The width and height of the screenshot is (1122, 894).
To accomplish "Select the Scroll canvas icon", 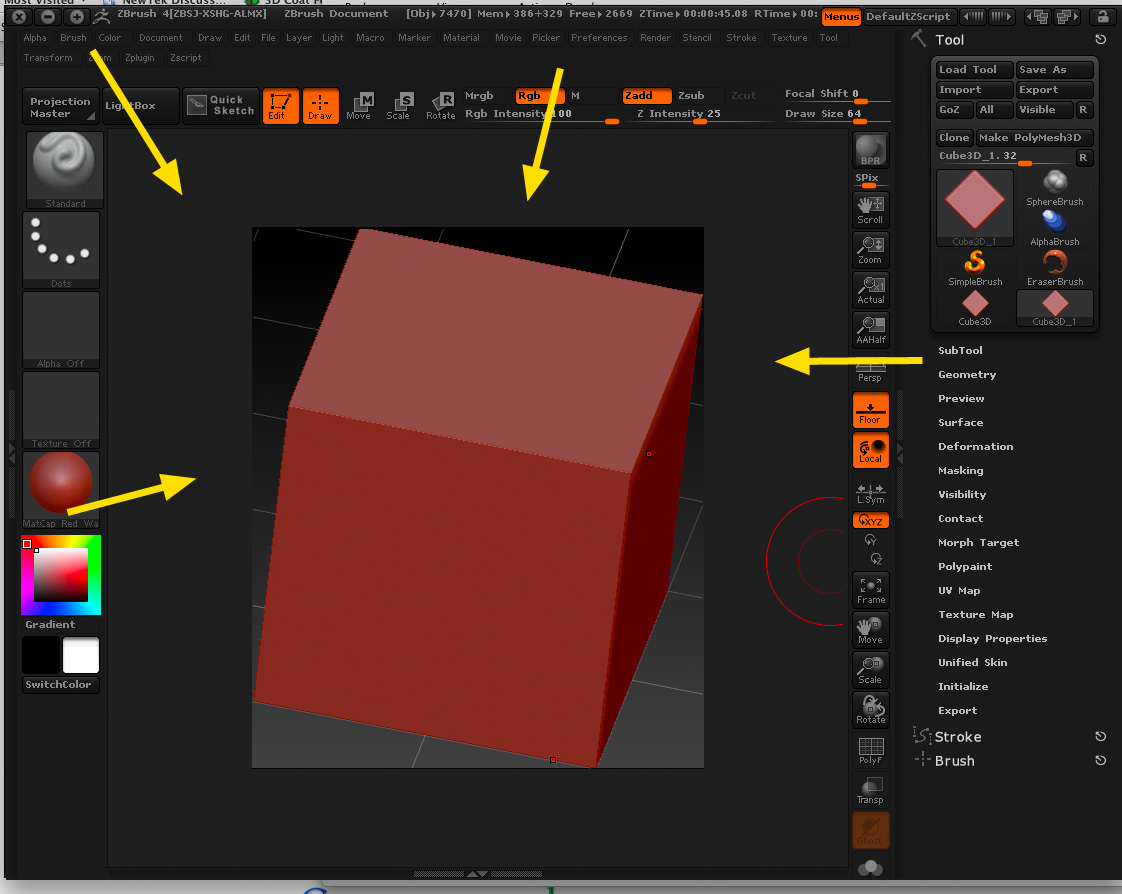I will [x=871, y=210].
